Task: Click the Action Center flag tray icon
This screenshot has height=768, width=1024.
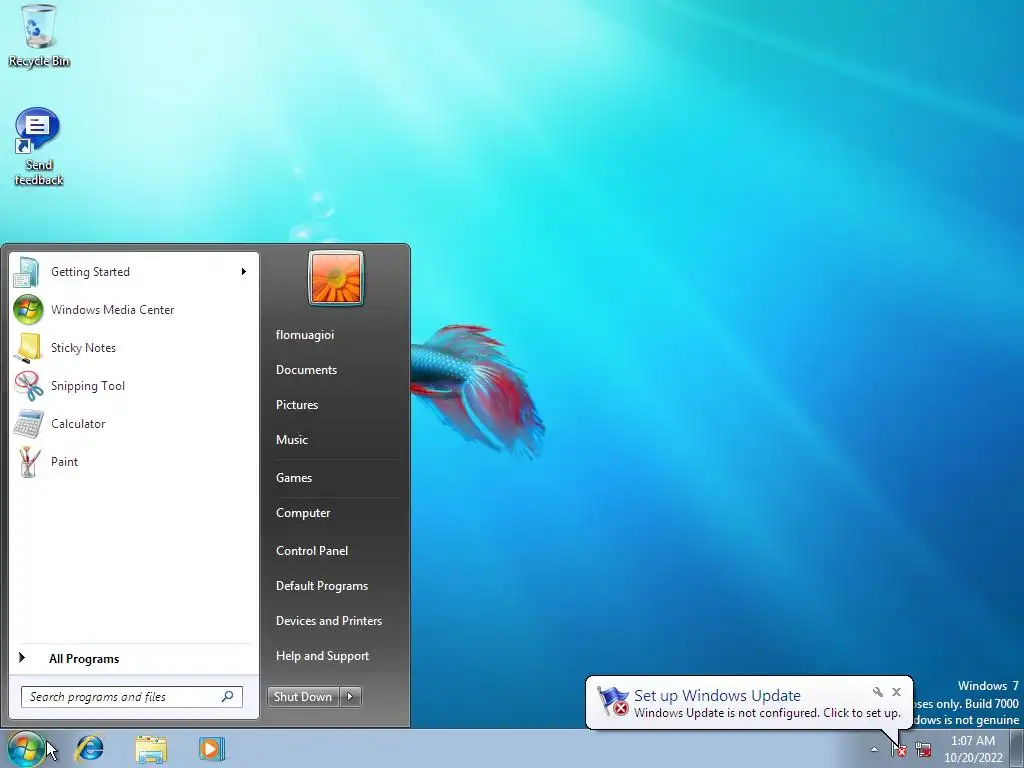Action: [899, 749]
